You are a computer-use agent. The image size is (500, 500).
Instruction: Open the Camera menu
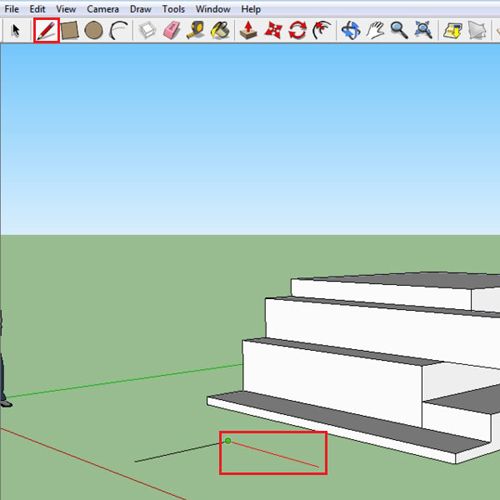point(103,9)
